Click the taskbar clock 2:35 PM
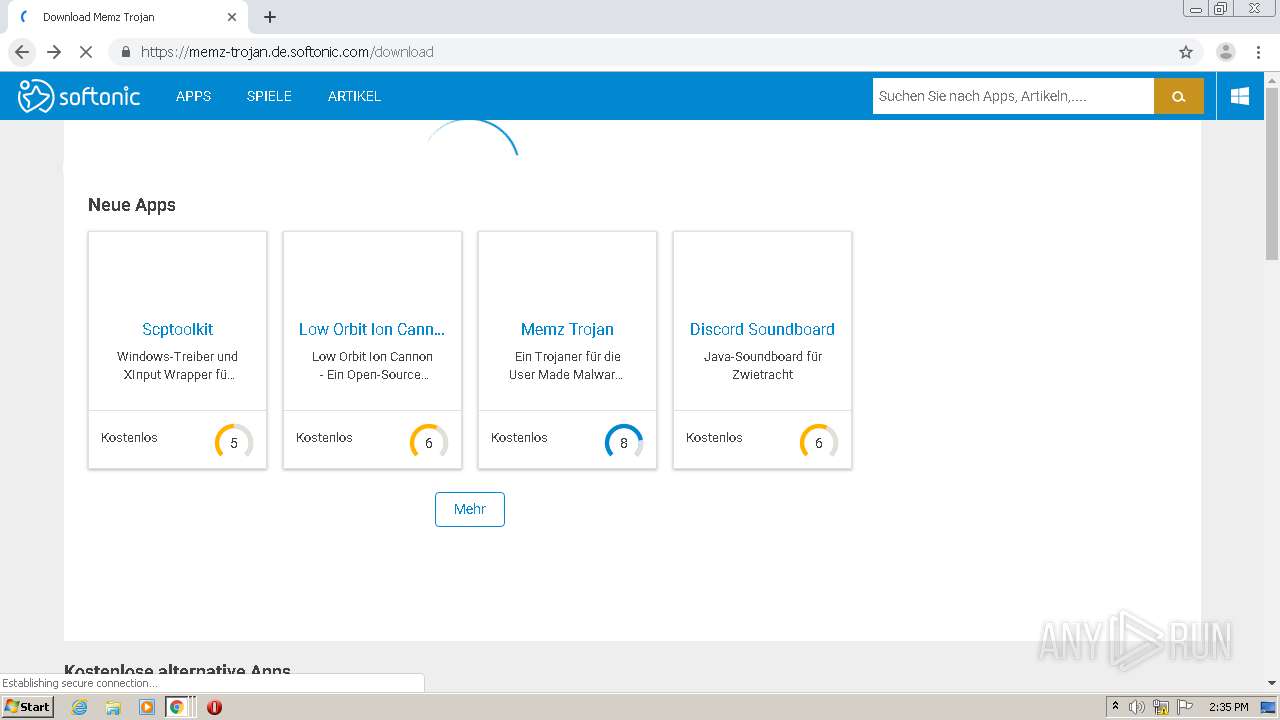This screenshot has width=1280, height=720. pyautogui.click(x=1228, y=707)
